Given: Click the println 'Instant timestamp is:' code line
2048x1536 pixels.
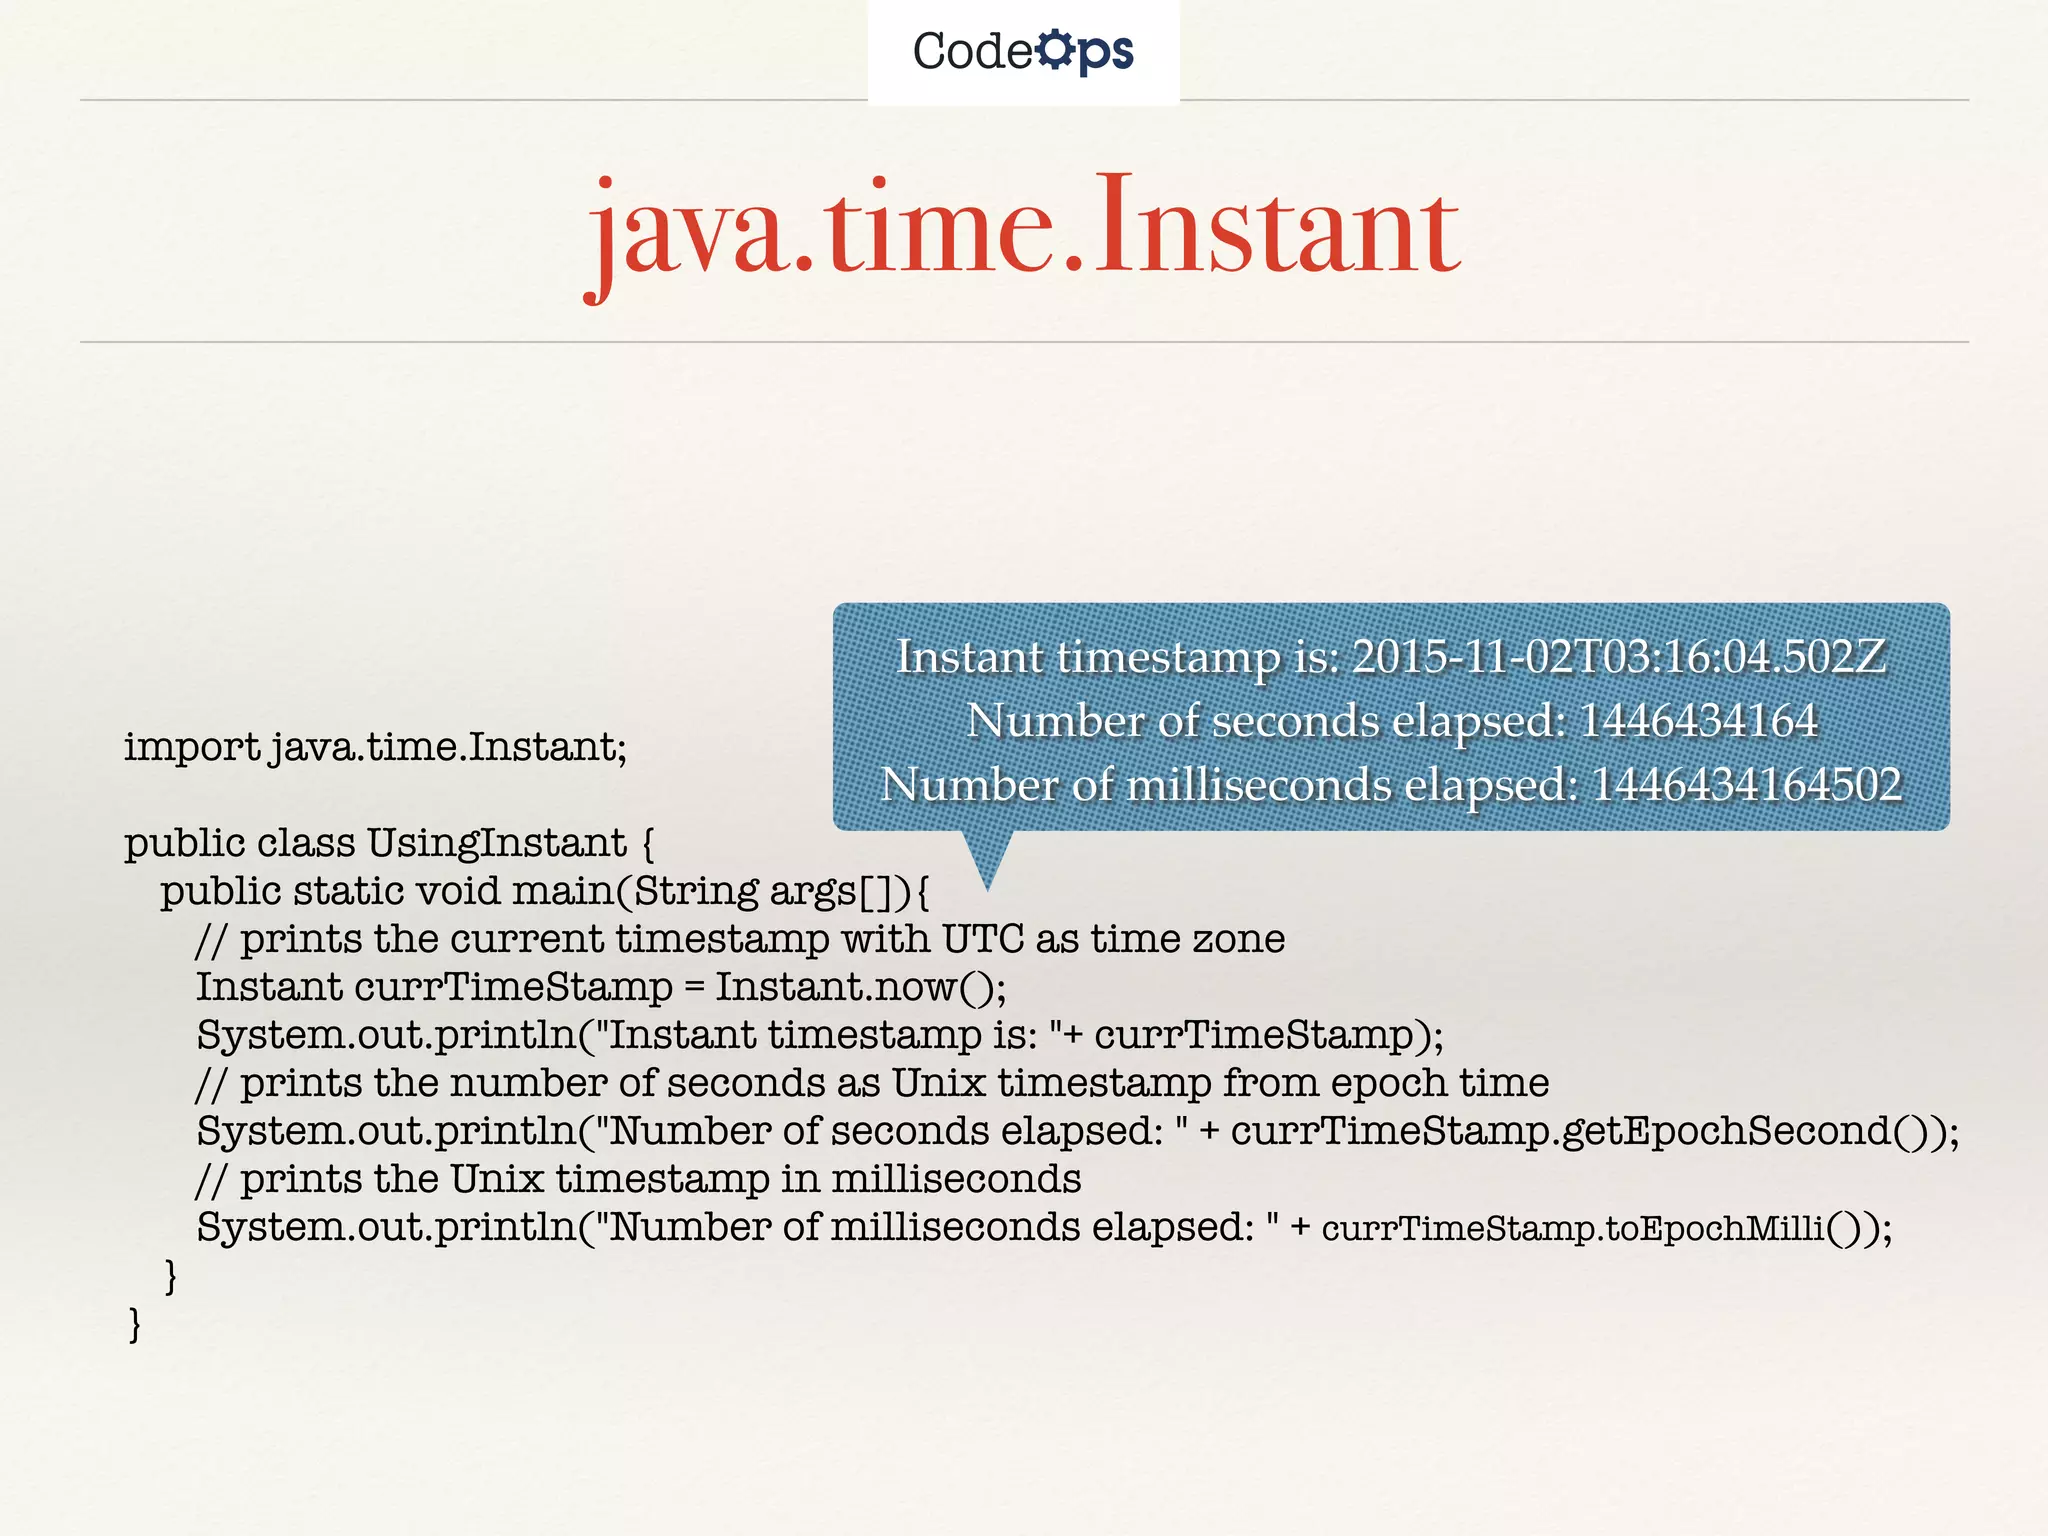Looking at the screenshot, I should 820,1035.
